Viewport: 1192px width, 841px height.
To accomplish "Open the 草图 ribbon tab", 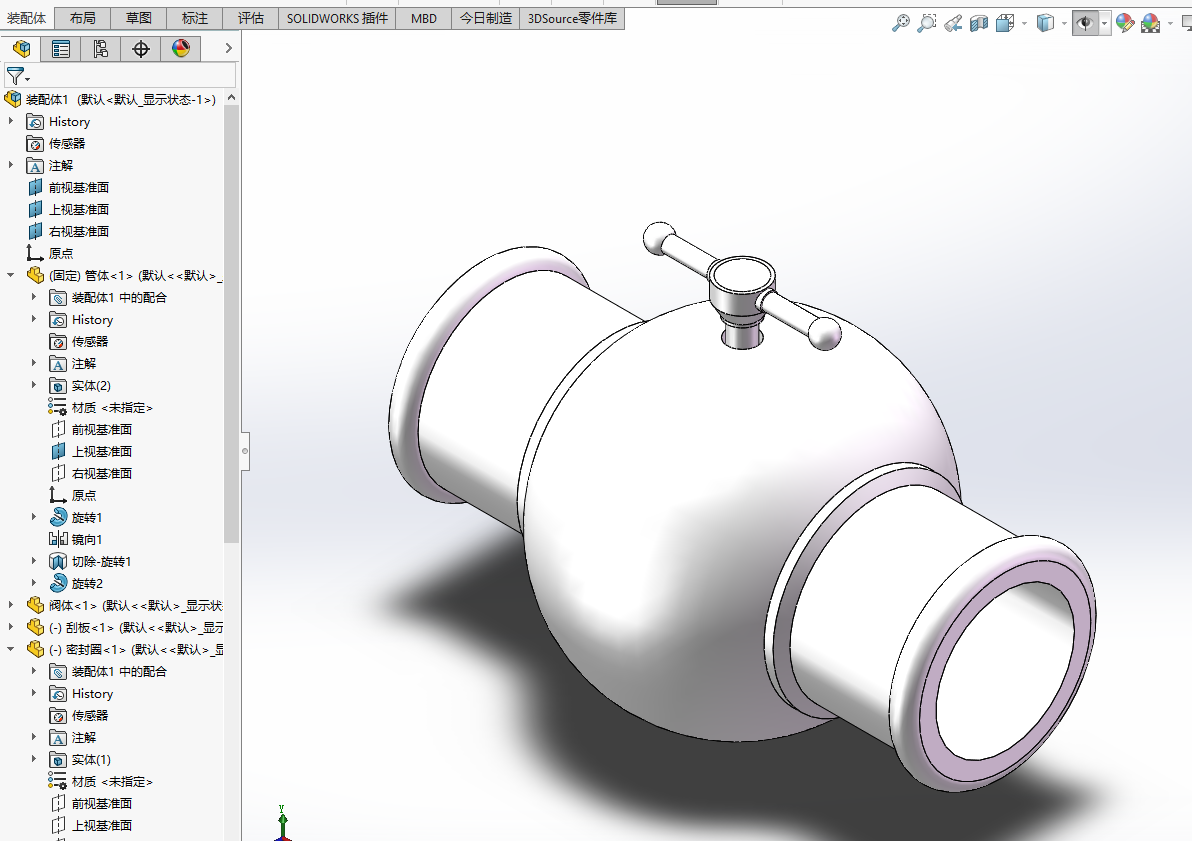I will [x=138, y=18].
